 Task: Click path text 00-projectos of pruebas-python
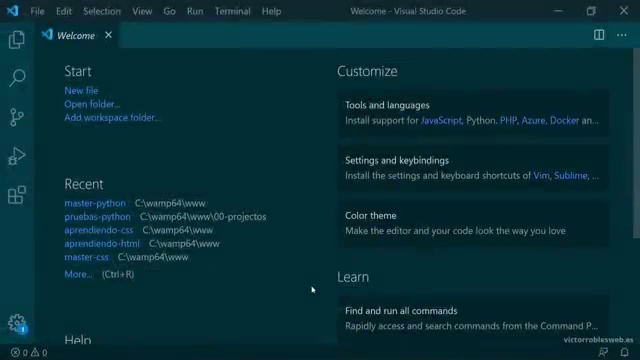click(x=240, y=216)
